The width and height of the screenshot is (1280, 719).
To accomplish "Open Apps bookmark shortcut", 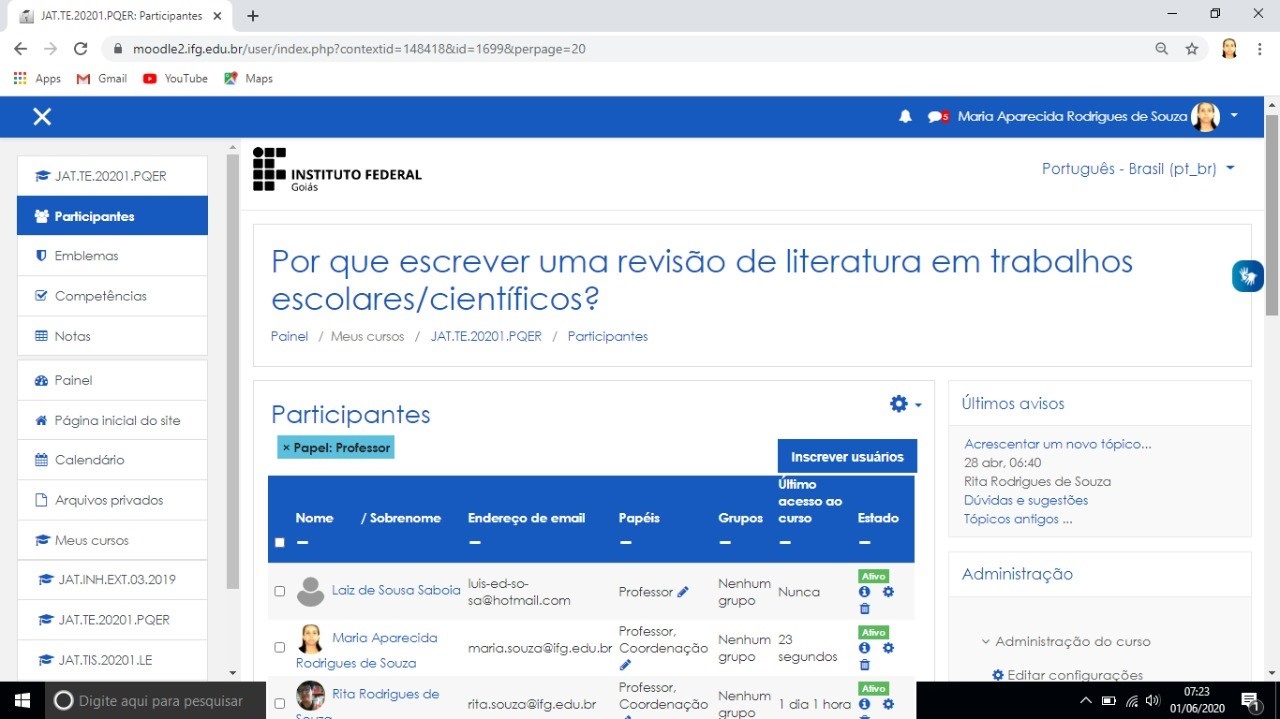I will [x=37, y=78].
